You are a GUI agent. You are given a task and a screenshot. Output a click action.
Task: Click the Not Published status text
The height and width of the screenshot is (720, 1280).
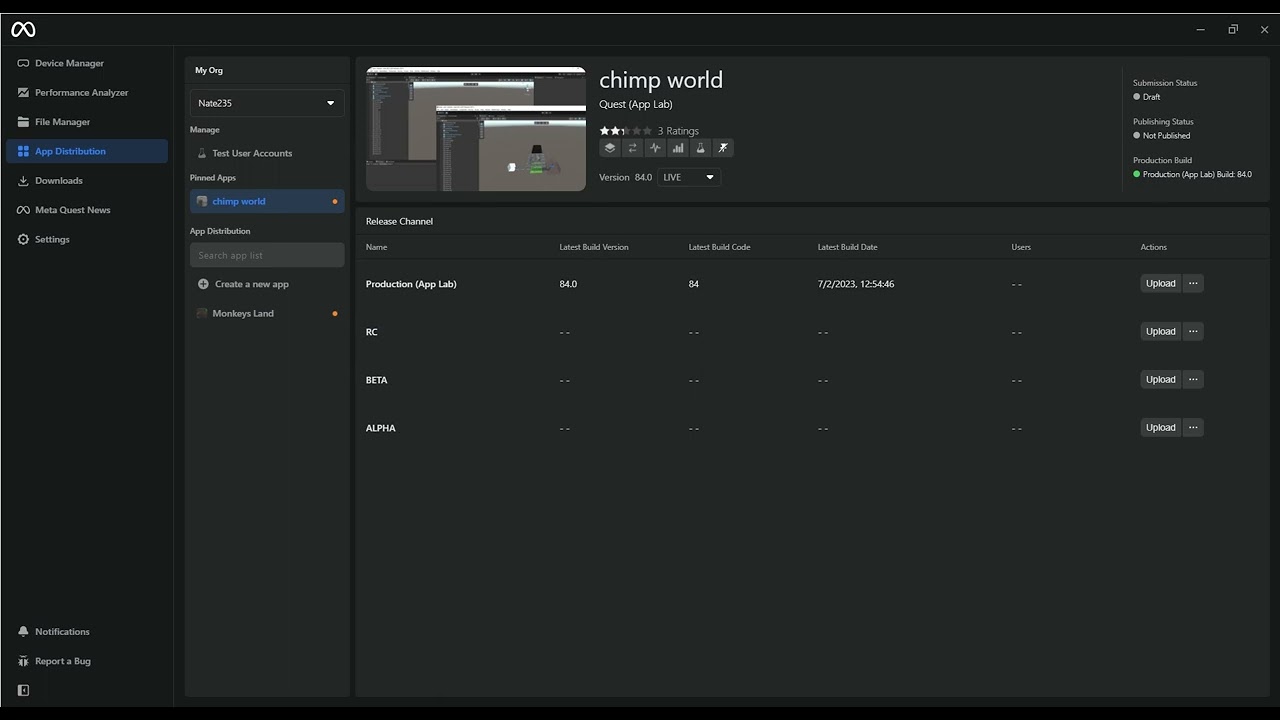tap(1167, 136)
